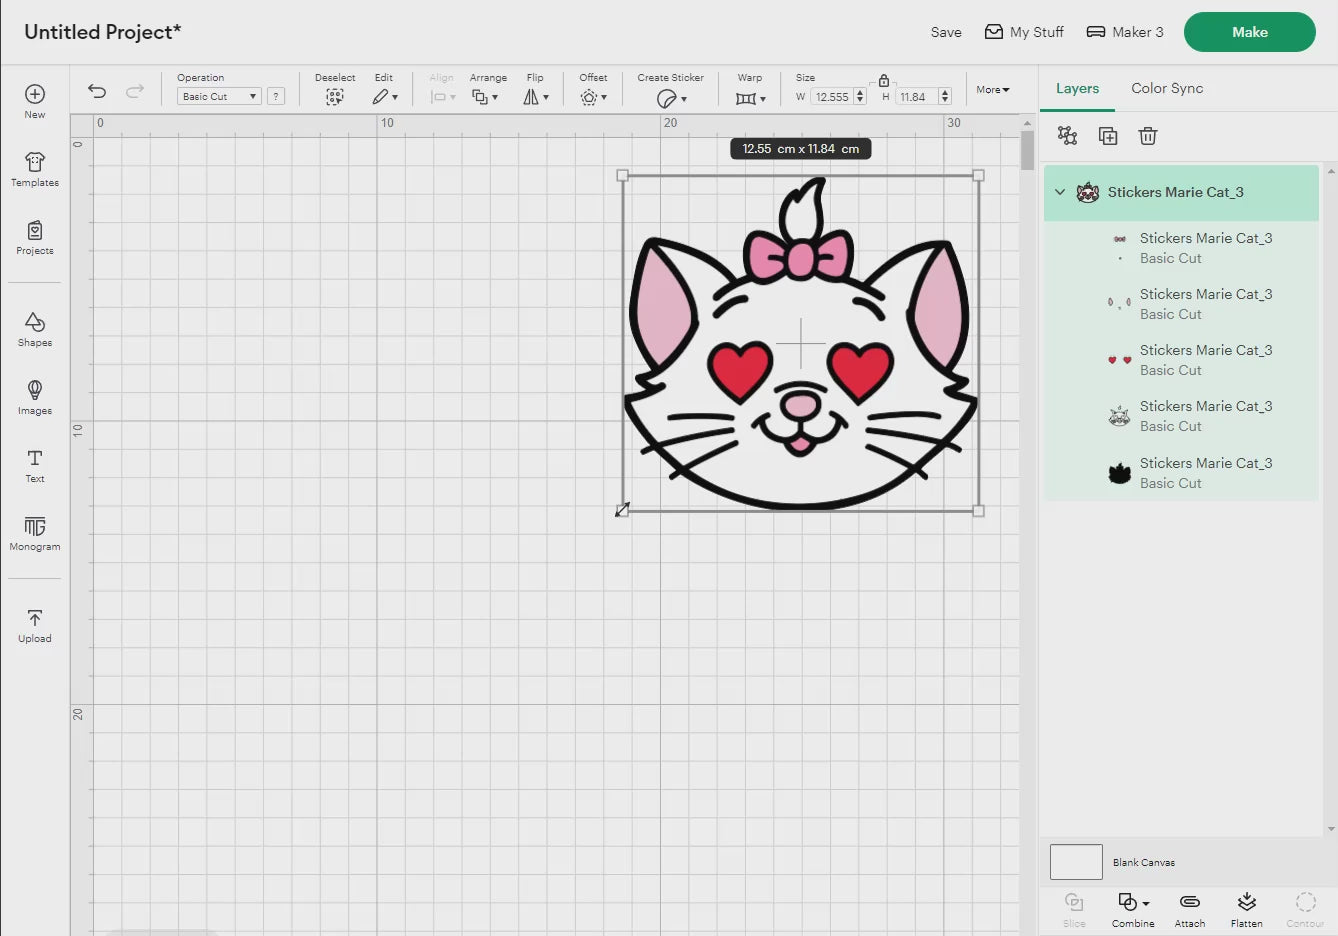Open the Flip dropdown
The width and height of the screenshot is (1338, 936).
click(x=536, y=97)
